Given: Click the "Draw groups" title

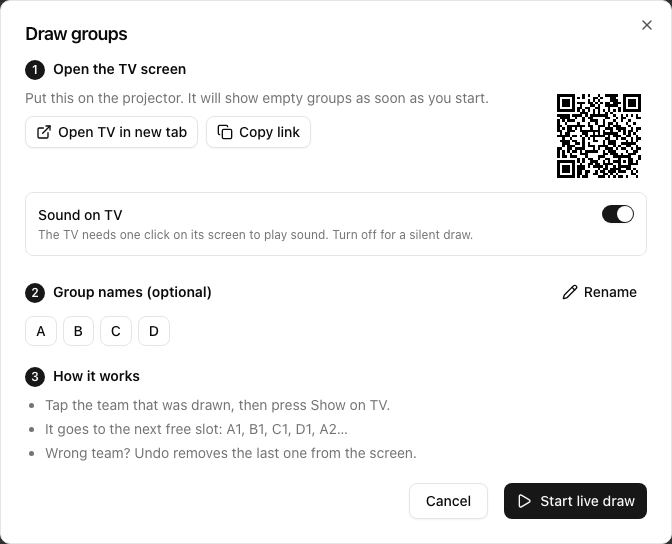Looking at the screenshot, I should pyautogui.click(x=76, y=34).
